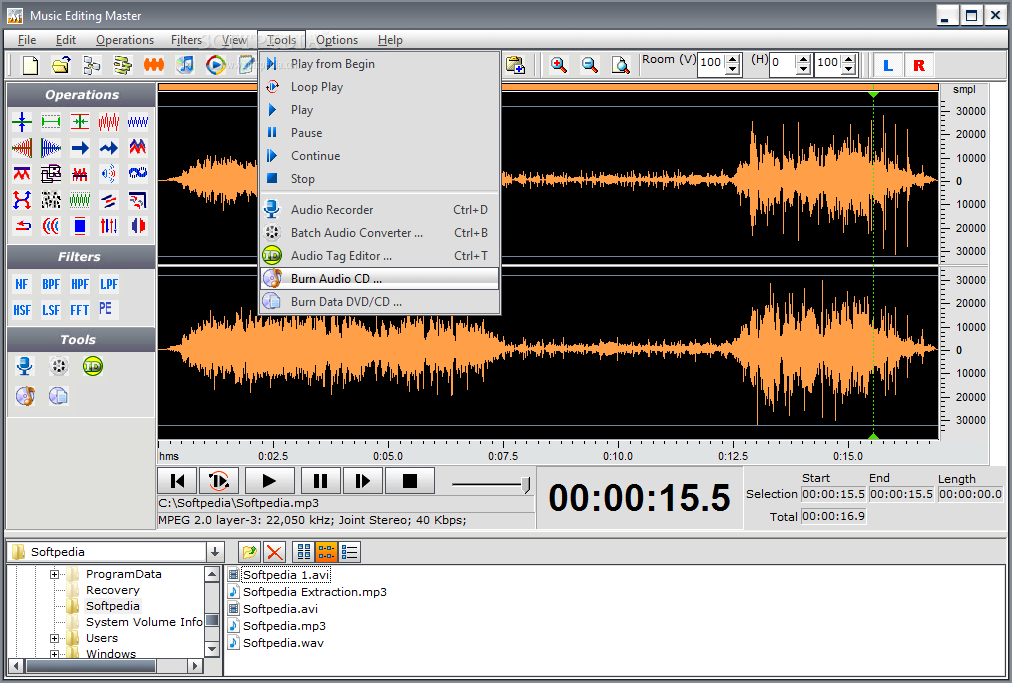The image size is (1012, 683).
Task: Open the Options menu
Action: click(337, 40)
